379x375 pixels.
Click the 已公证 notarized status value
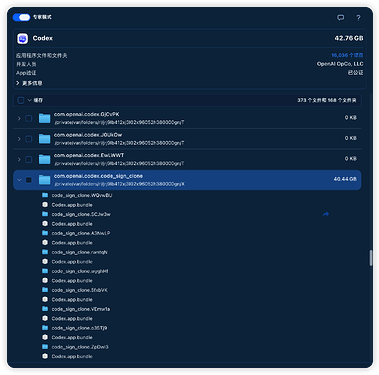[356, 73]
